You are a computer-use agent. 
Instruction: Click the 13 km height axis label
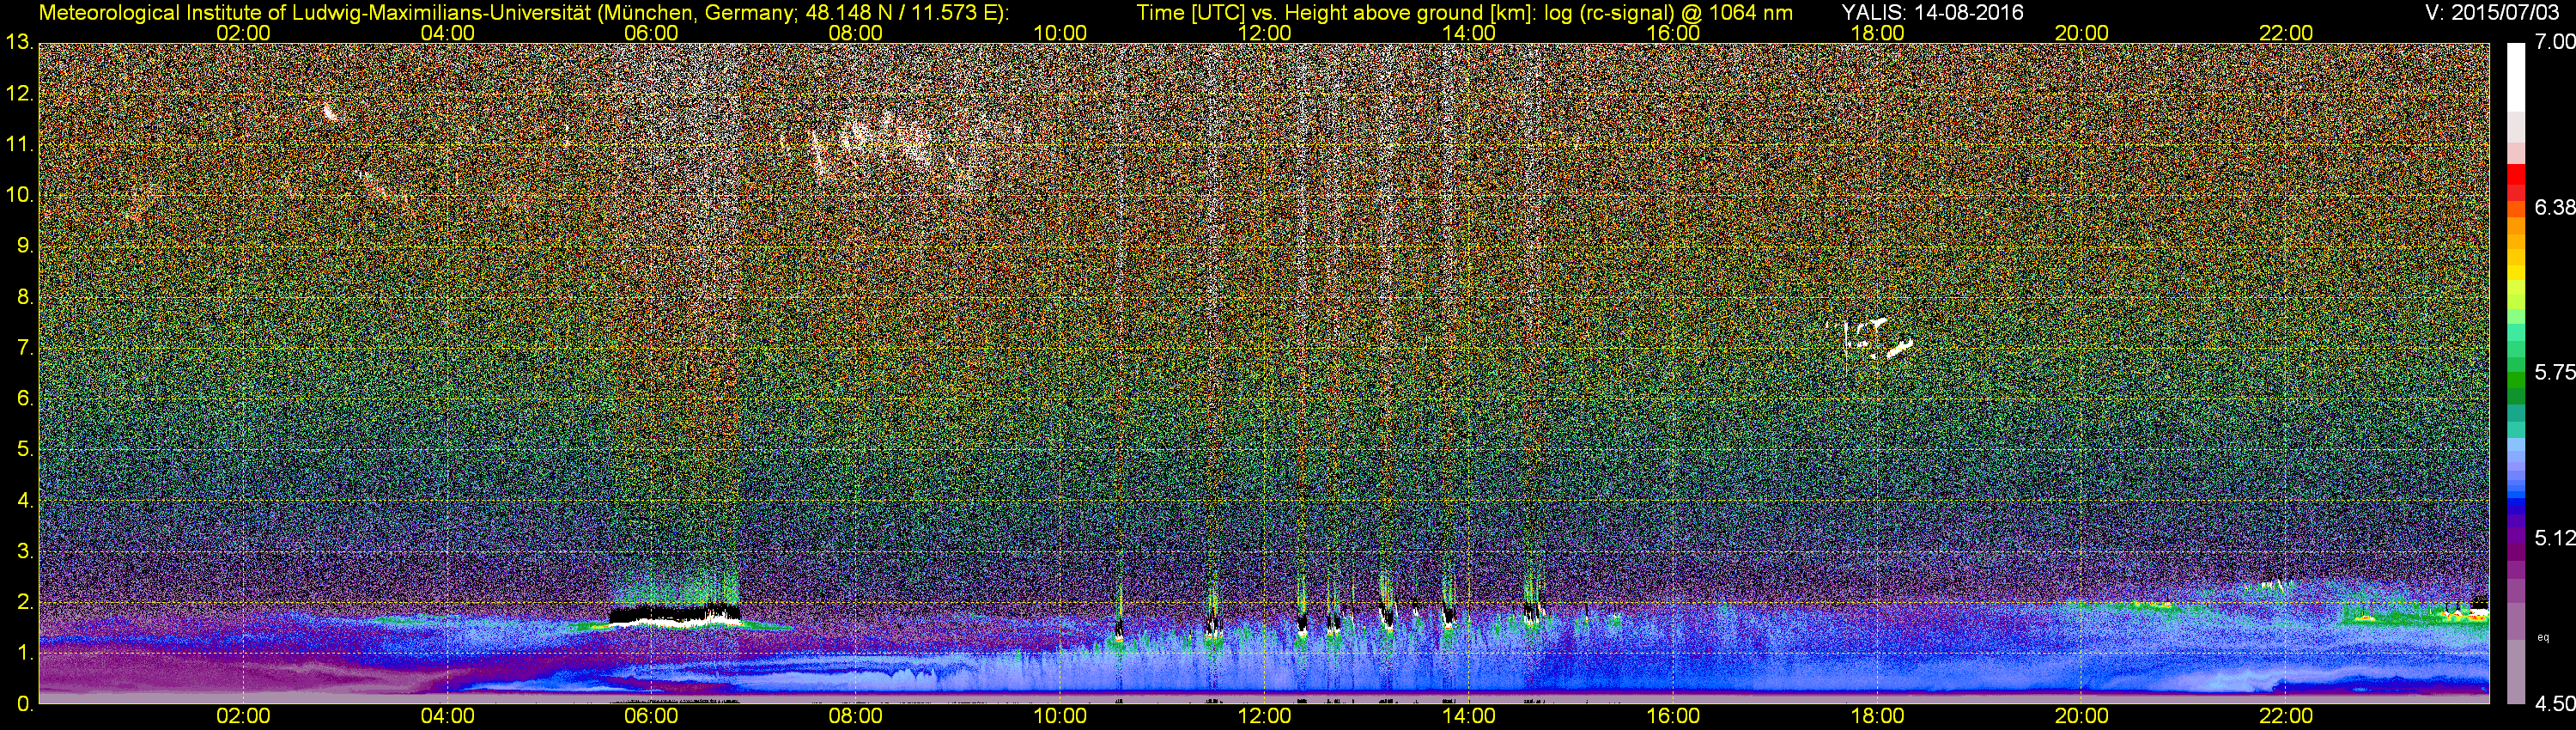[18, 43]
